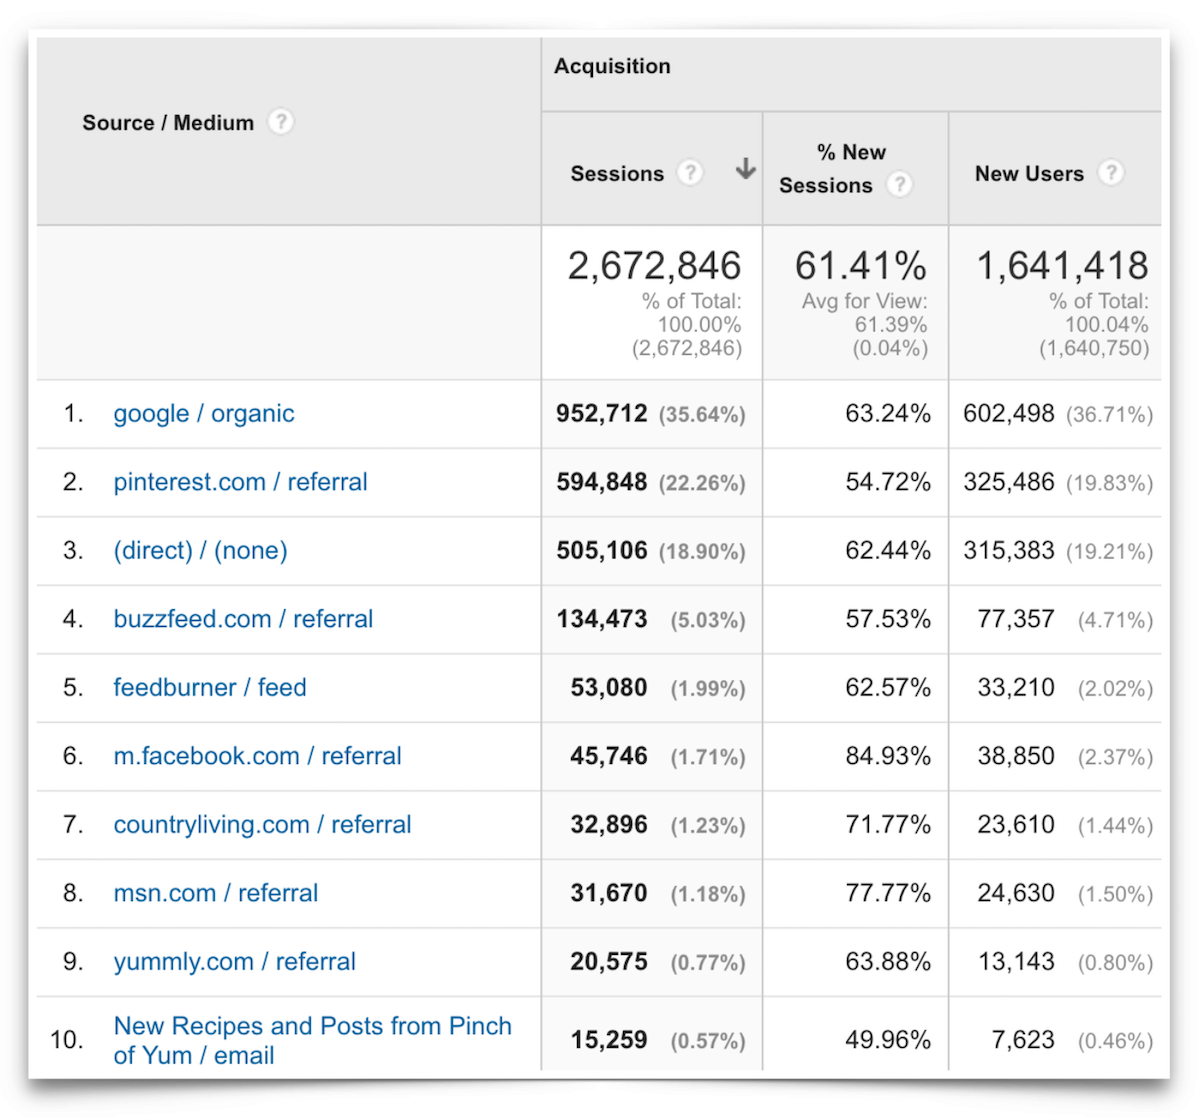
Task: Click the question mark beside Sessions header
Action: pyautogui.click(x=691, y=173)
